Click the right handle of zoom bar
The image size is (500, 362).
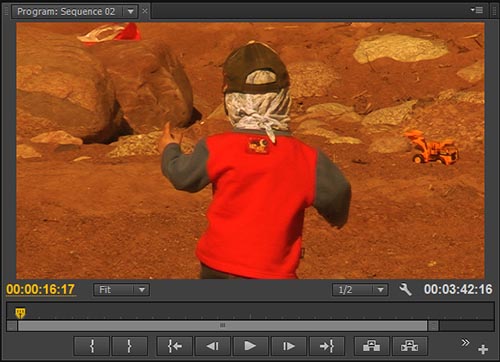433,326
